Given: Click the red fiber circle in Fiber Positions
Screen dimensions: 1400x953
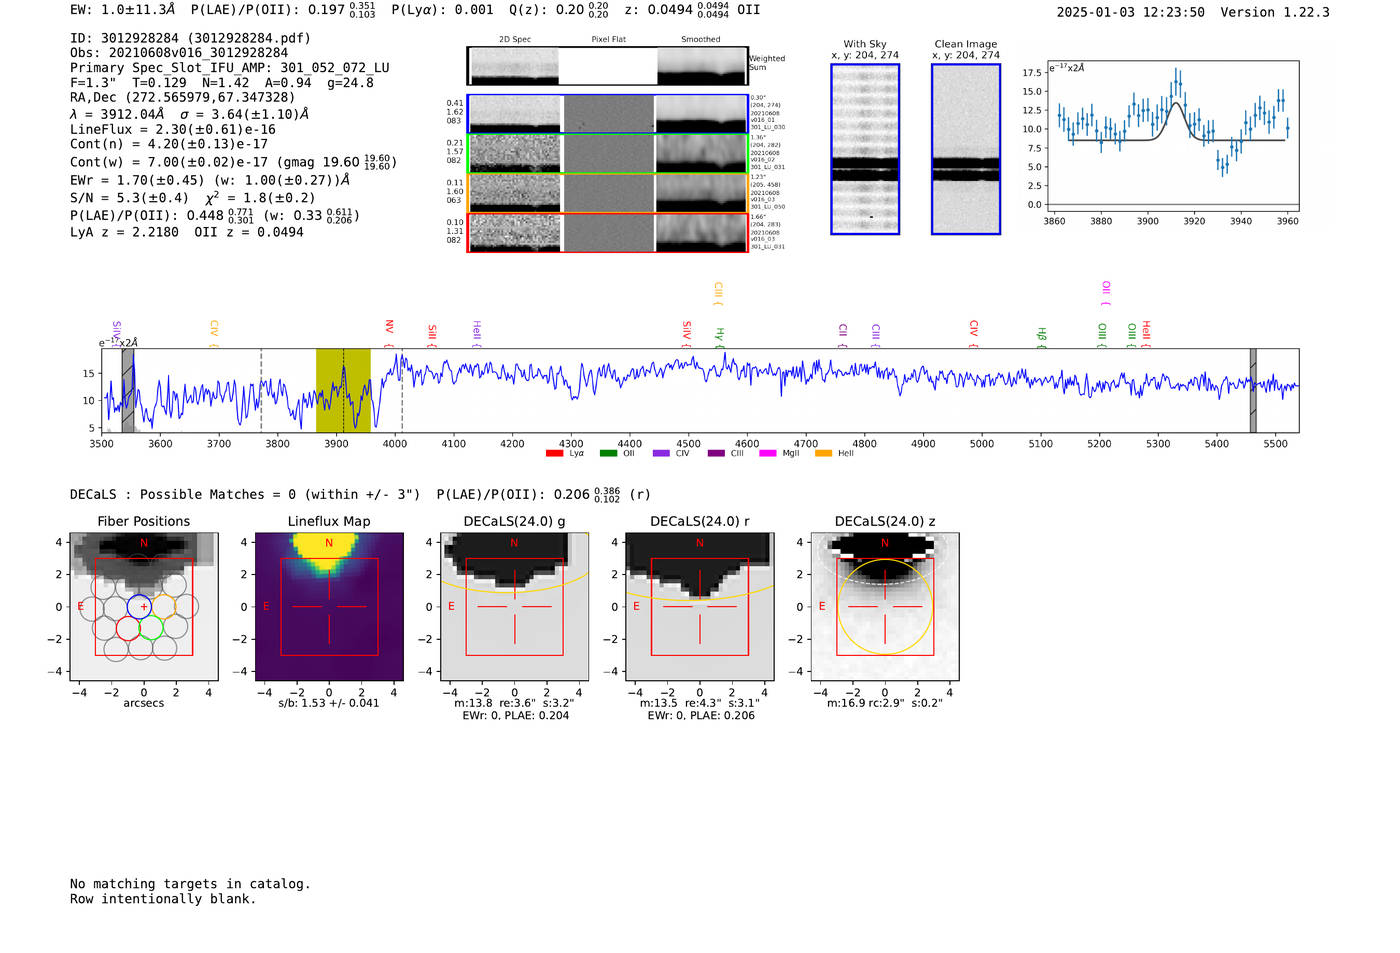Looking at the screenshot, I should click(128, 628).
